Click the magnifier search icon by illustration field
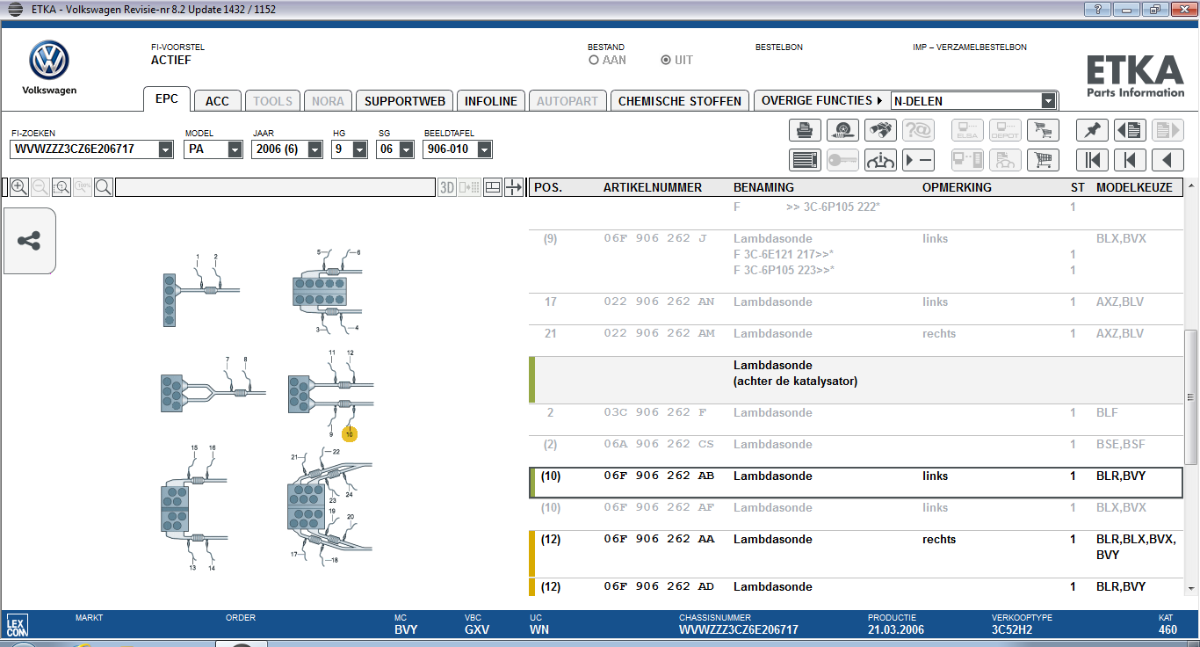The image size is (1200, 647). pos(104,187)
